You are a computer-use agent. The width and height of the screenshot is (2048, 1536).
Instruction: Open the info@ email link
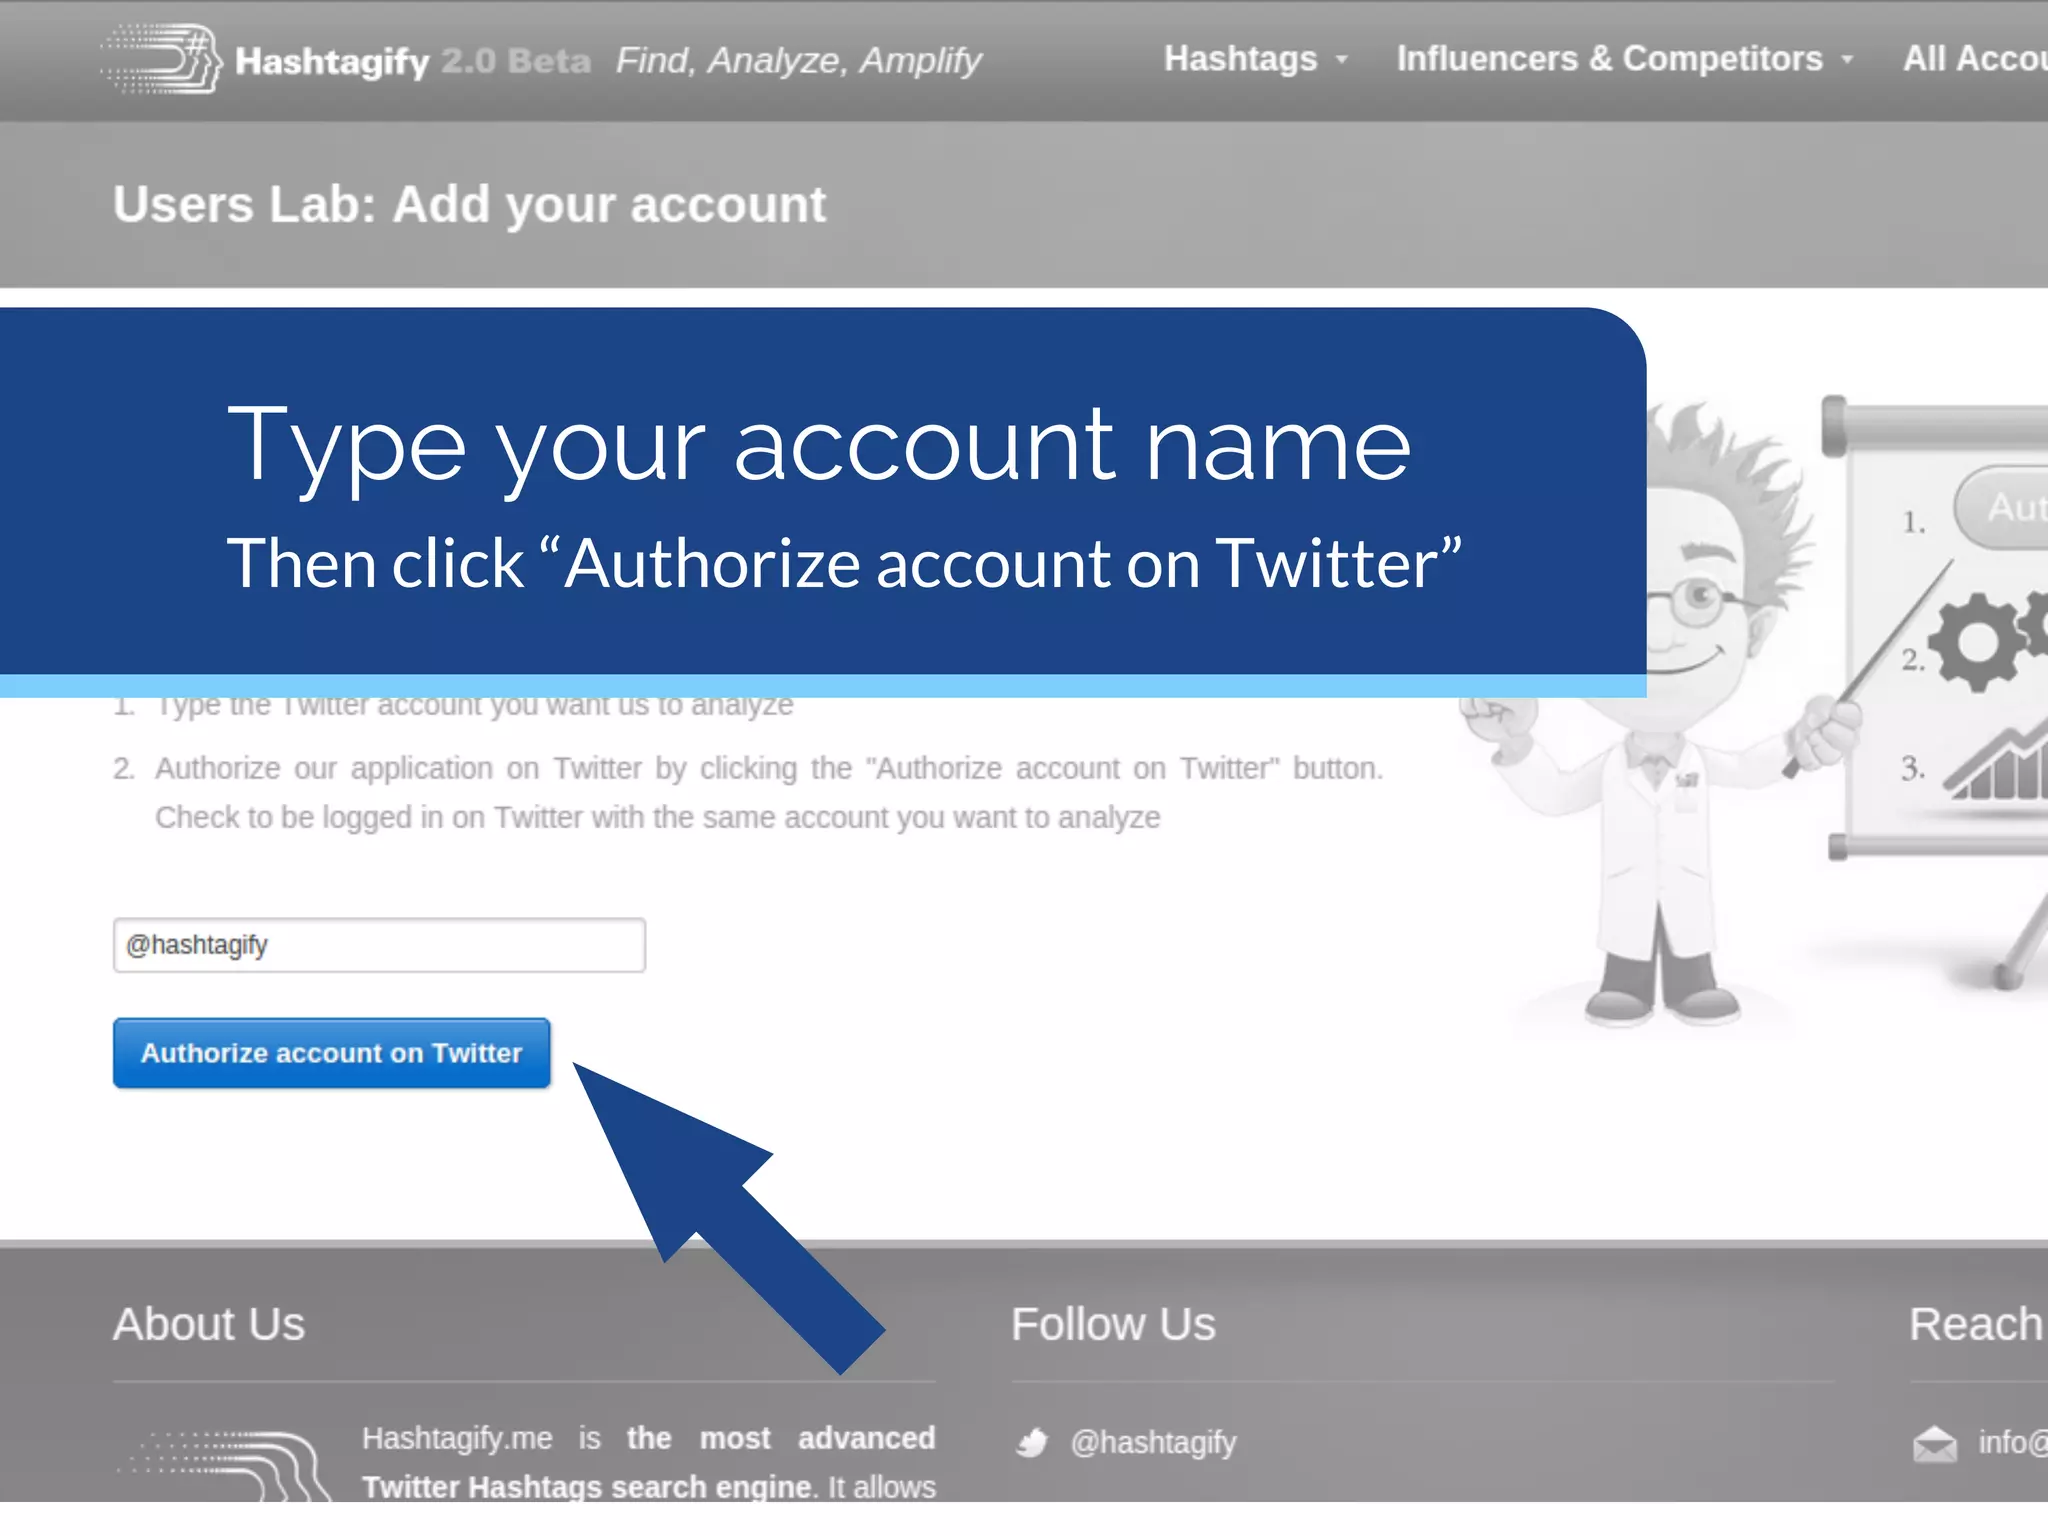(x=2012, y=1442)
